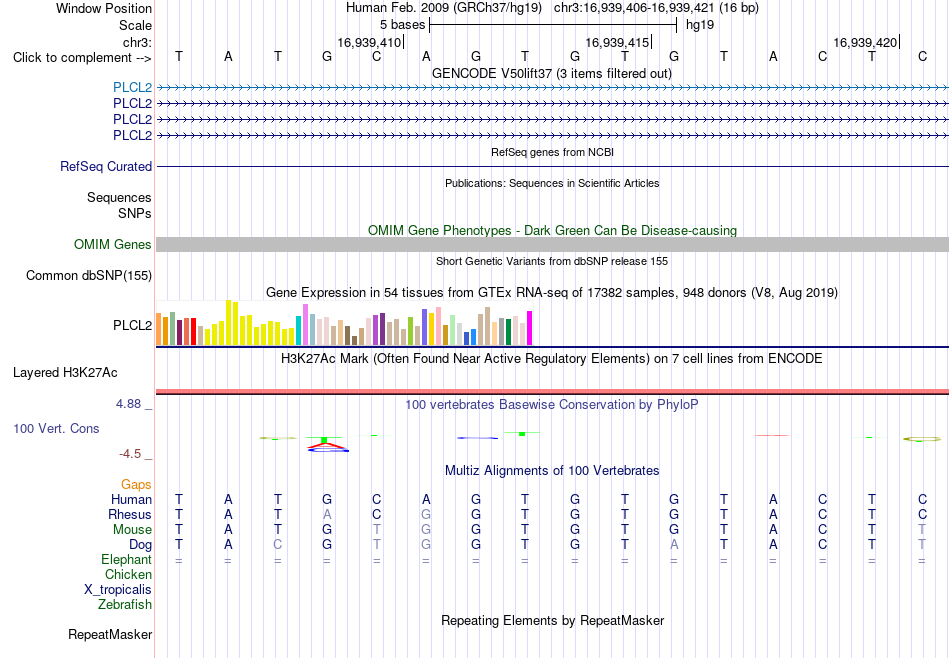Open Basewise Conservation by PhyloP title
The height and width of the screenshot is (658, 950).
(x=552, y=404)
